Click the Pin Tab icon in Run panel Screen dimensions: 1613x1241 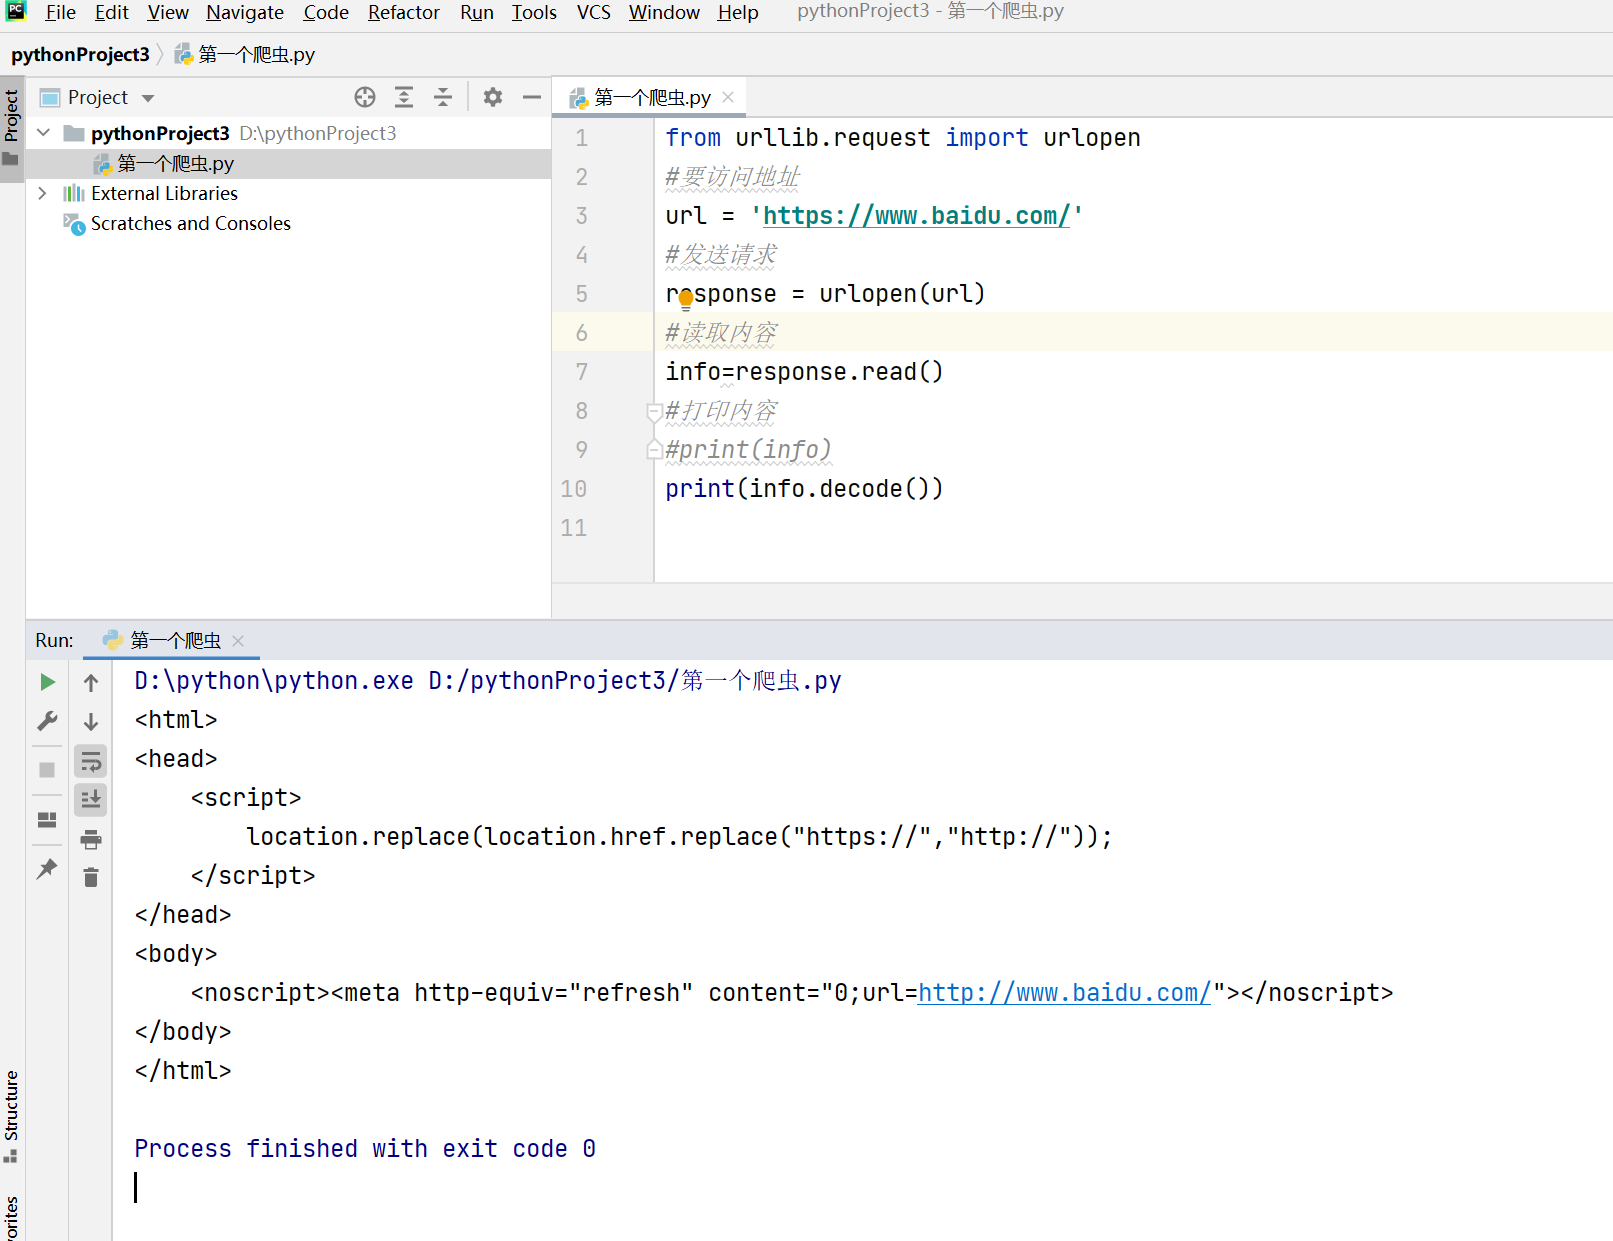[47, 869]
